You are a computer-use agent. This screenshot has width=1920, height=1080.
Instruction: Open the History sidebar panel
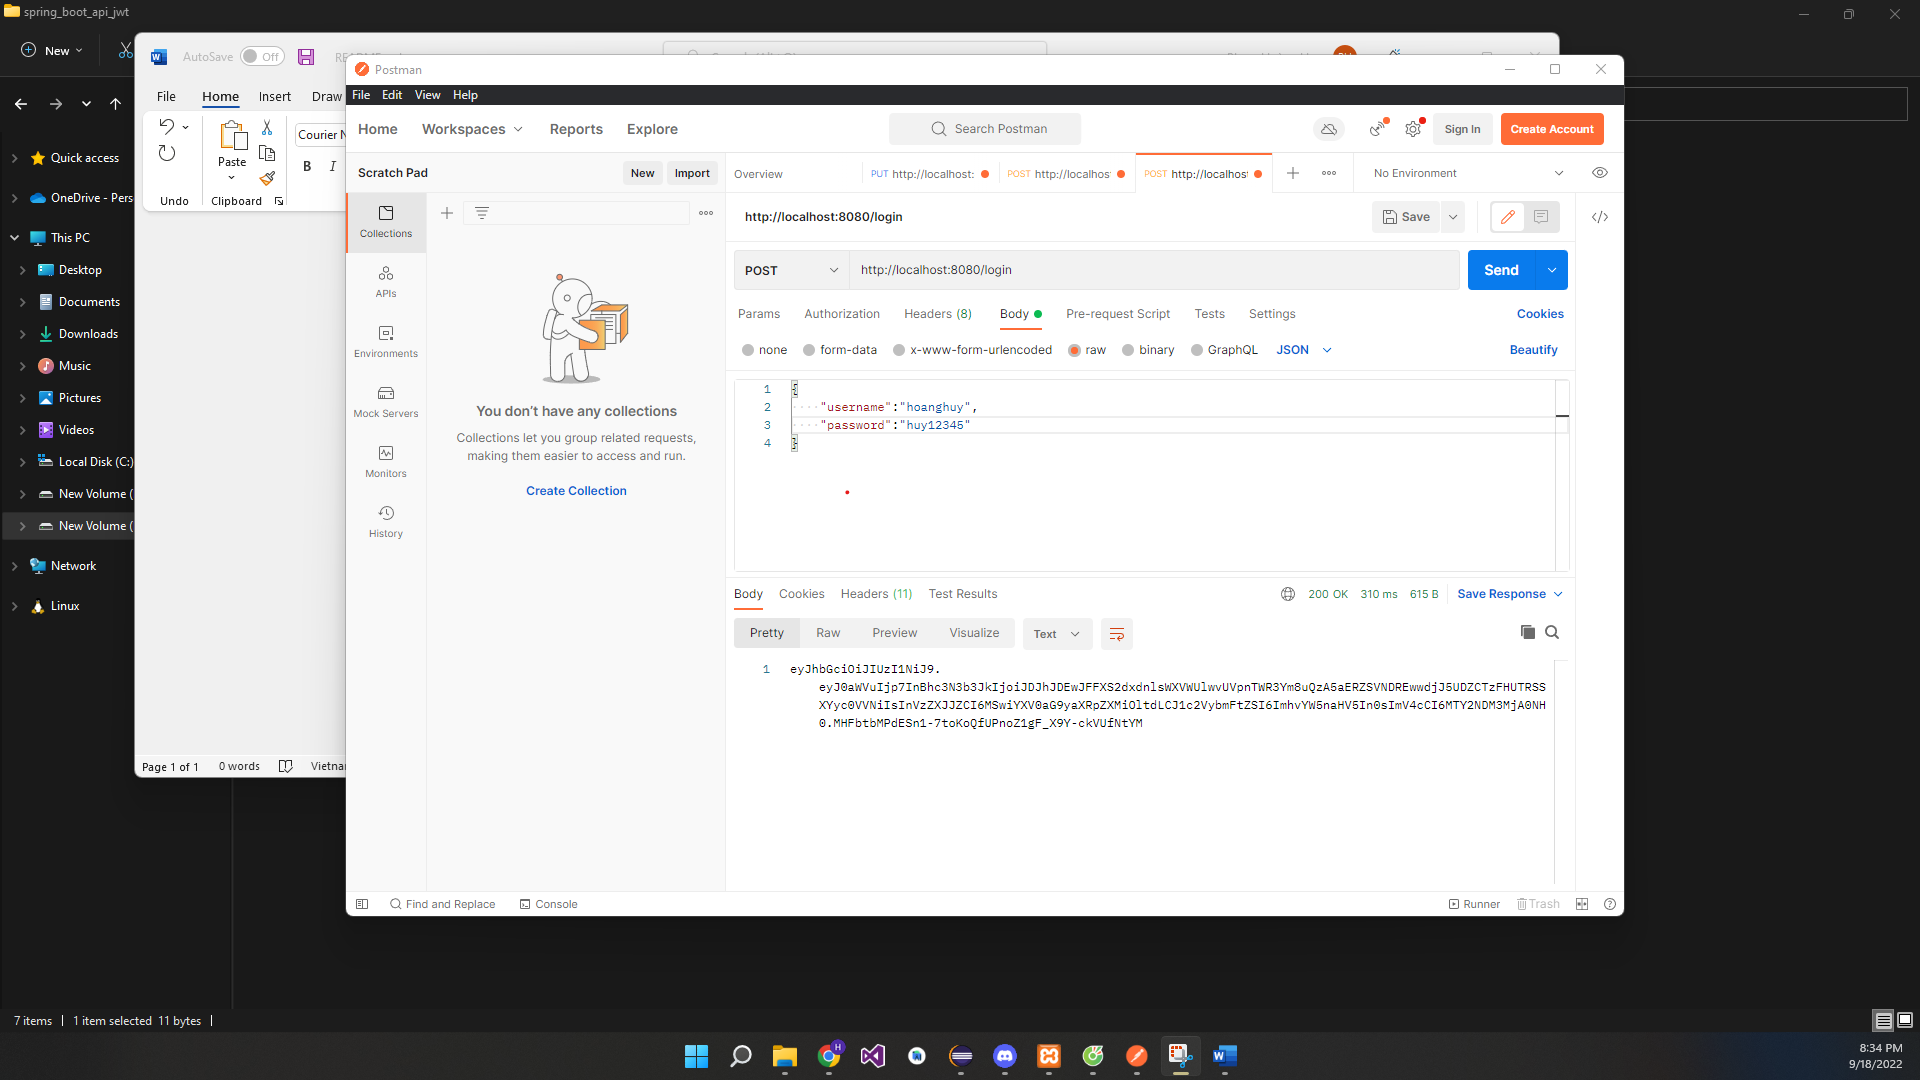point(385,521)
